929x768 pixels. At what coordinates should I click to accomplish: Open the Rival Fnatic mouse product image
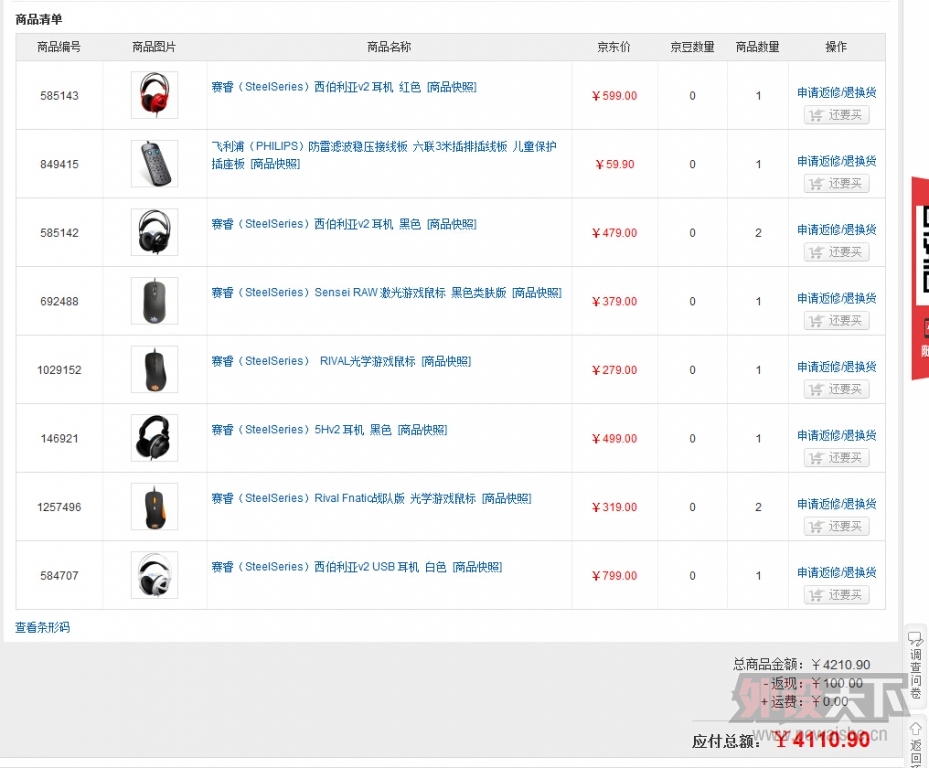154,507
